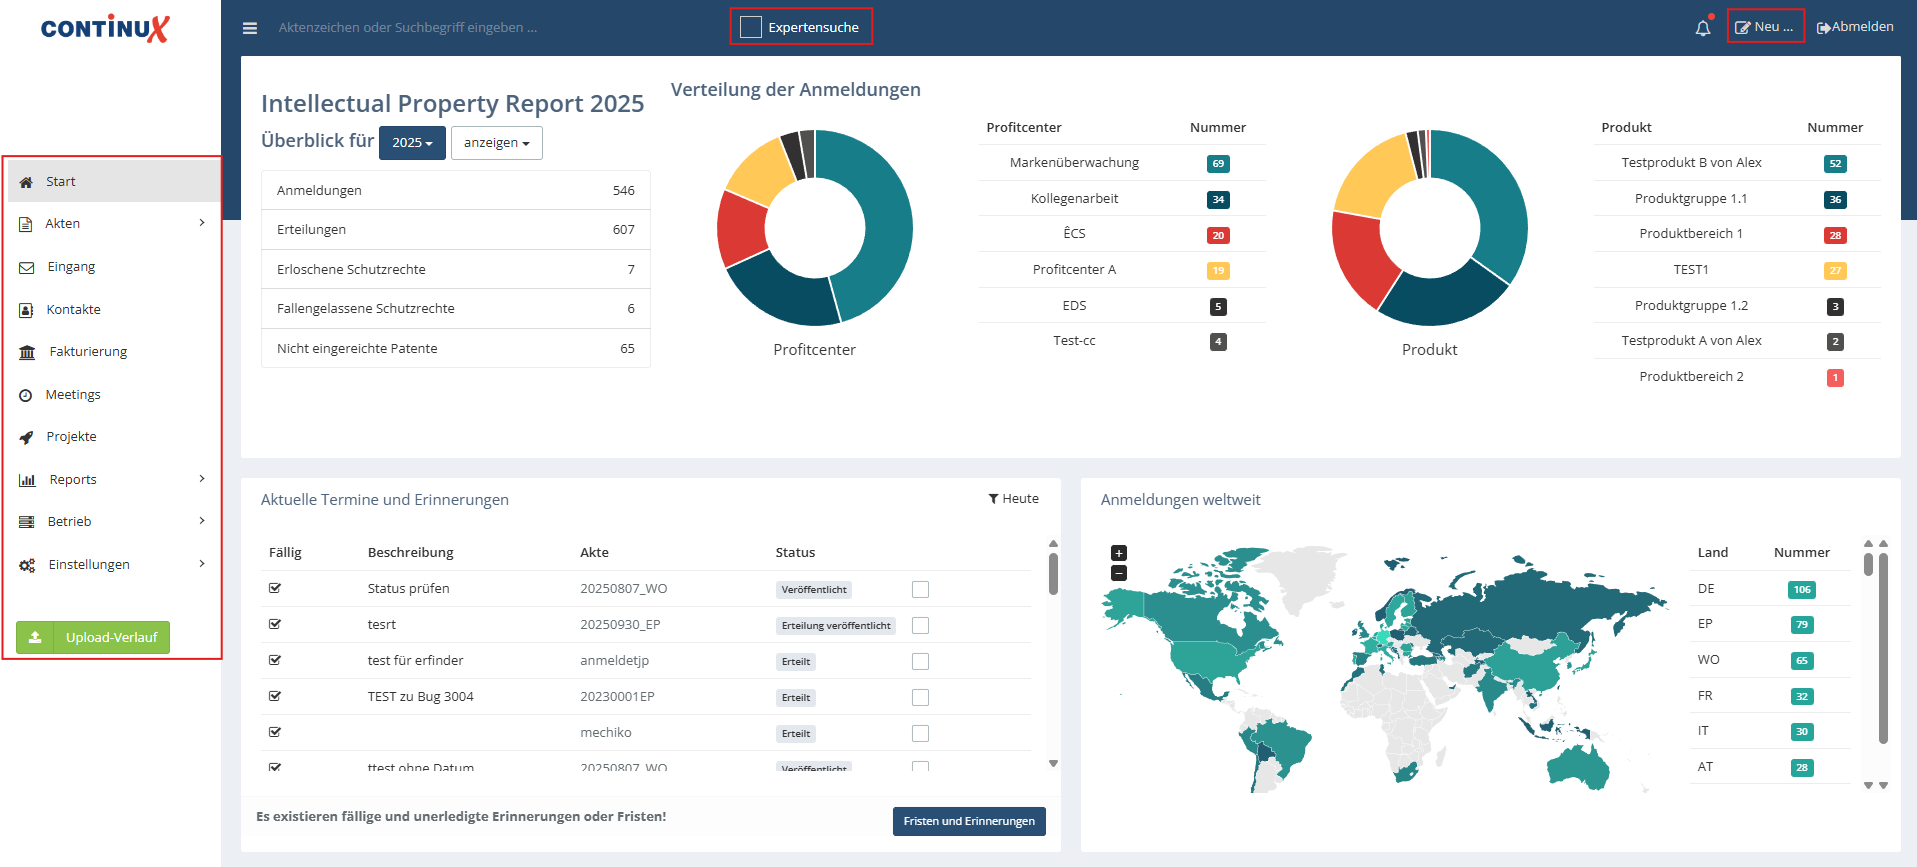Click the hamburger menu icon
The width and height of the screenshot is (1917, 867).
coord(250,28)
